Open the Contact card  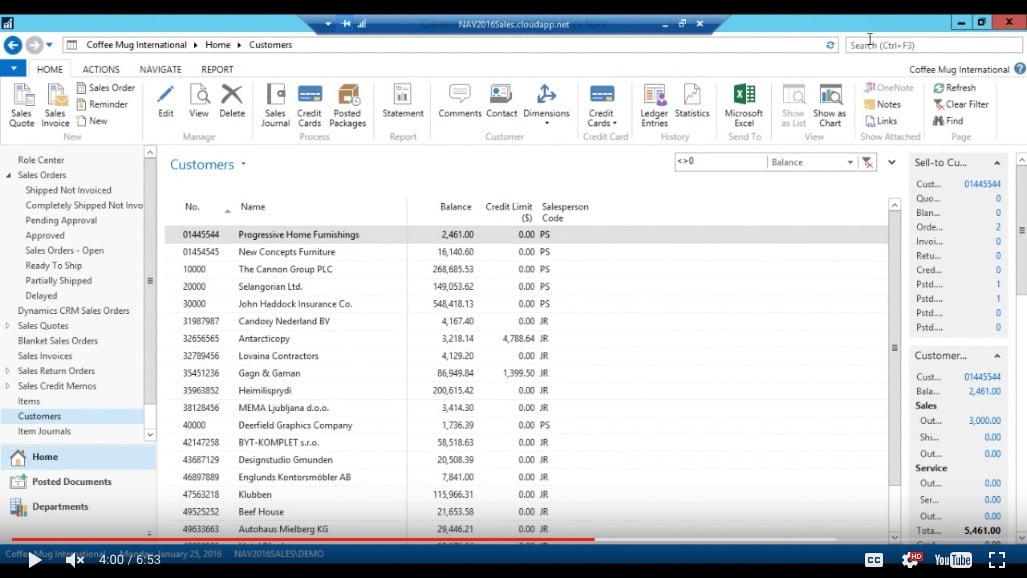[501, 101]
